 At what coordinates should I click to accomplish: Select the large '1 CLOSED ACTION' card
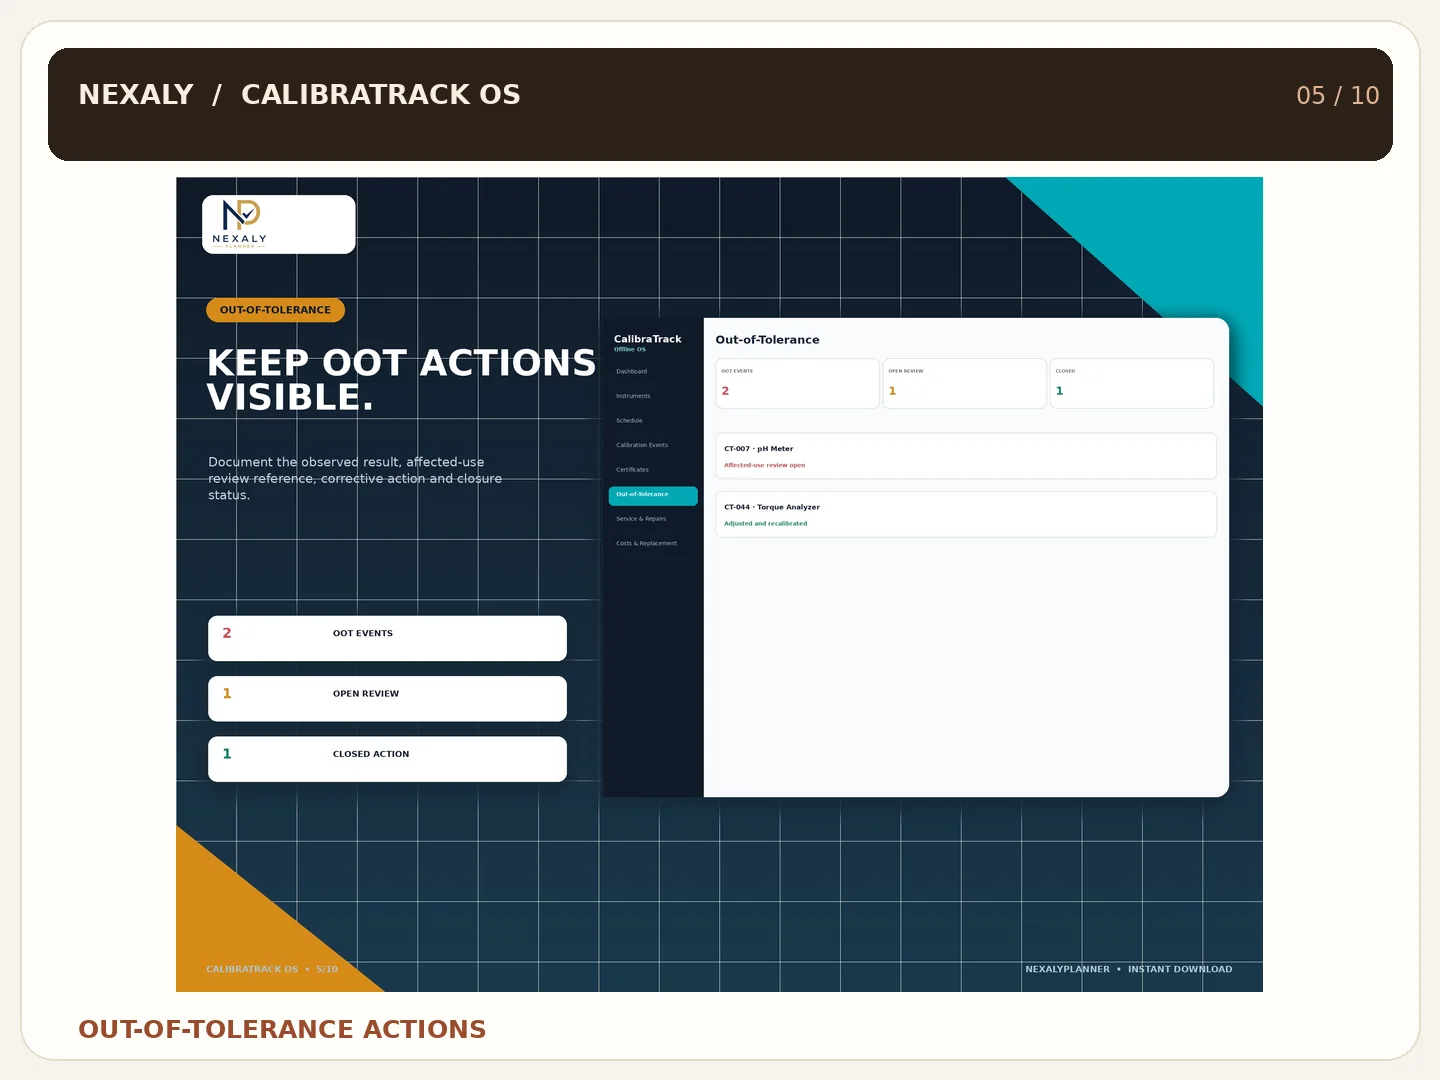(x=387, y=759)
